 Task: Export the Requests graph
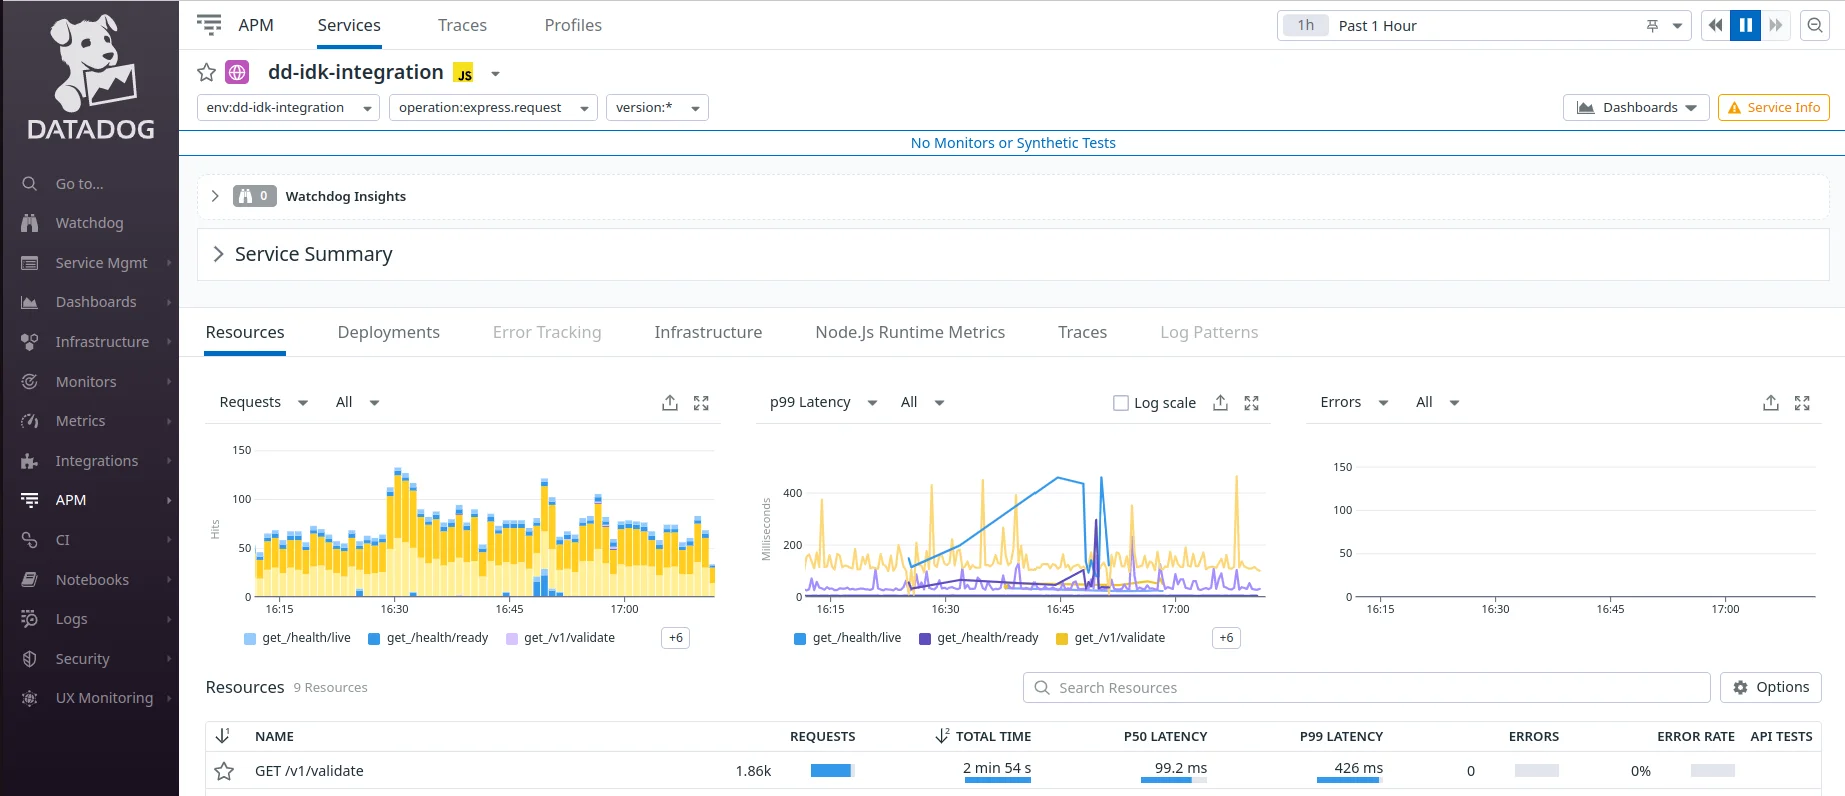point(670,403)
